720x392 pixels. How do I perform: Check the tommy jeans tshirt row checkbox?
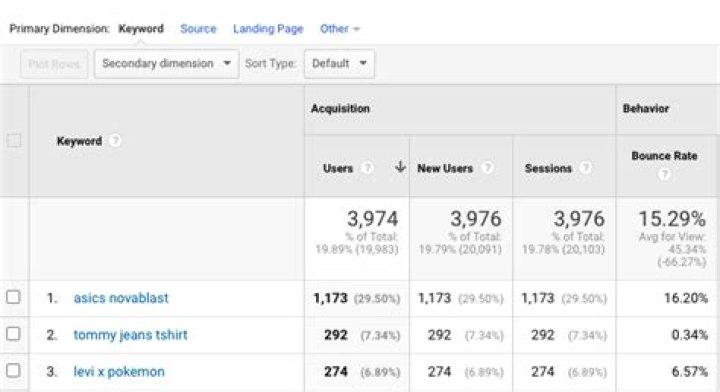coord(13,334)
